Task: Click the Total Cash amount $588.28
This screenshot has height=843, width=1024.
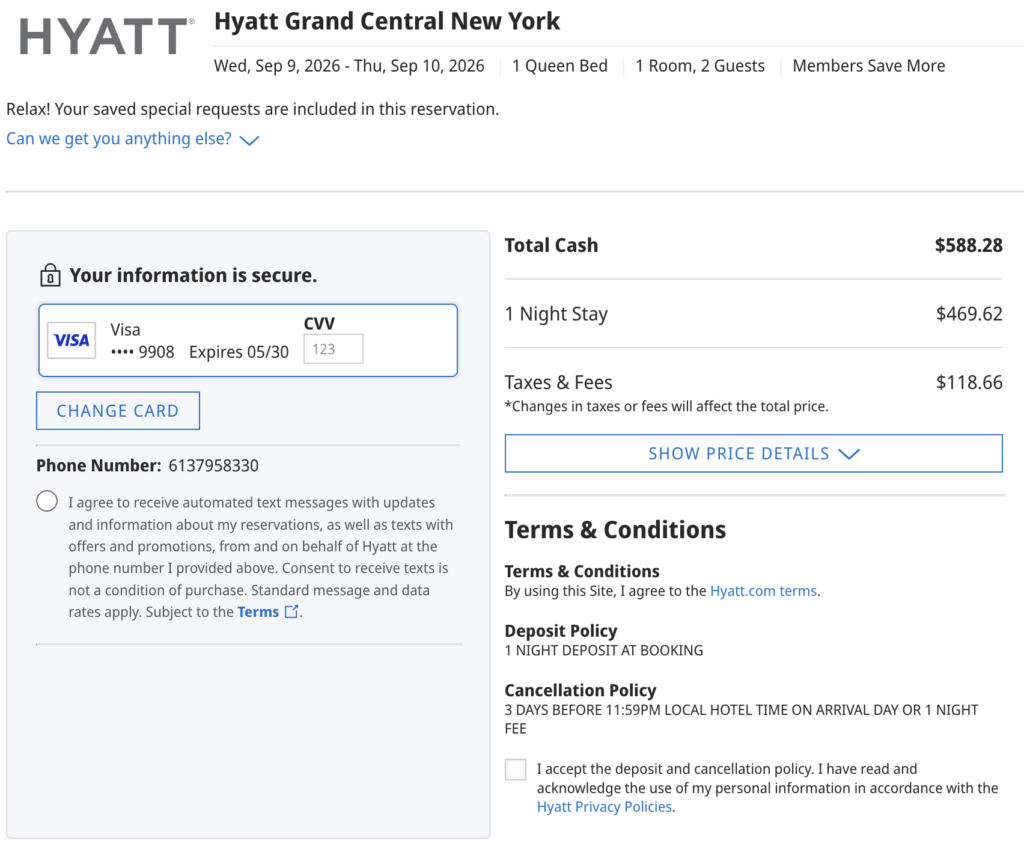Action: [x=968, y=246]
